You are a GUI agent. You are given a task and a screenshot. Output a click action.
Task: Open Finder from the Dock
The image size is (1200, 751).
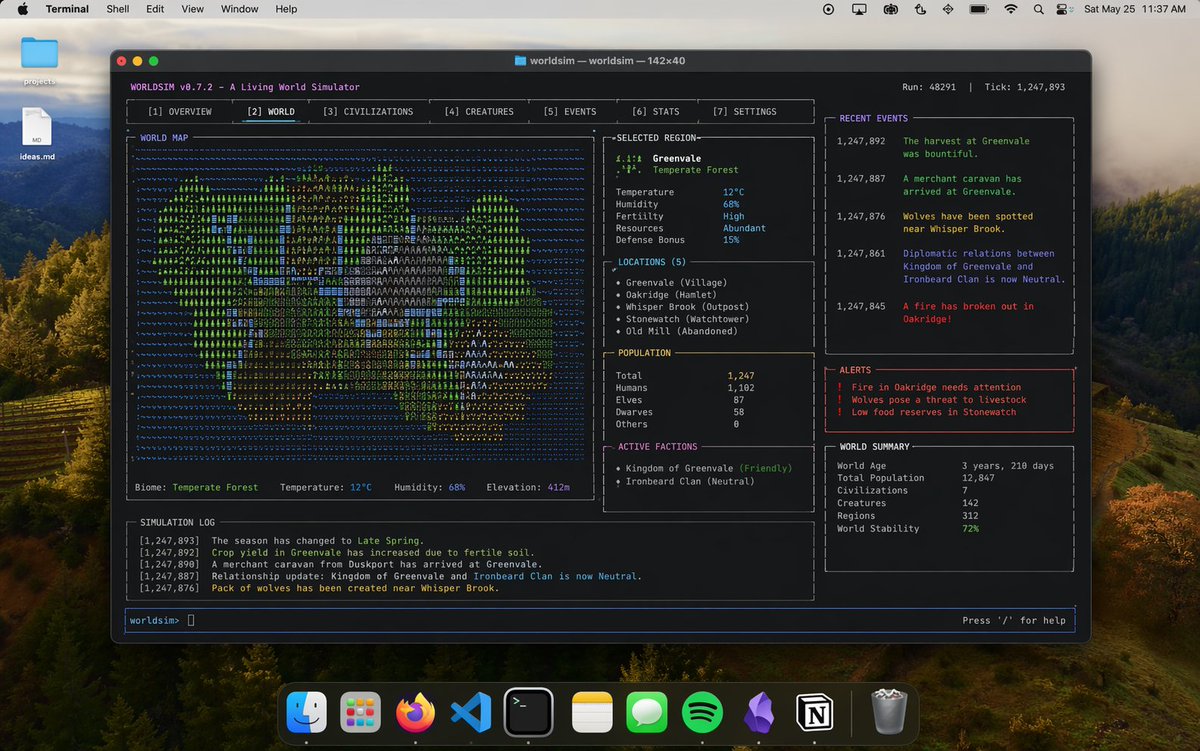coord(304,712)
